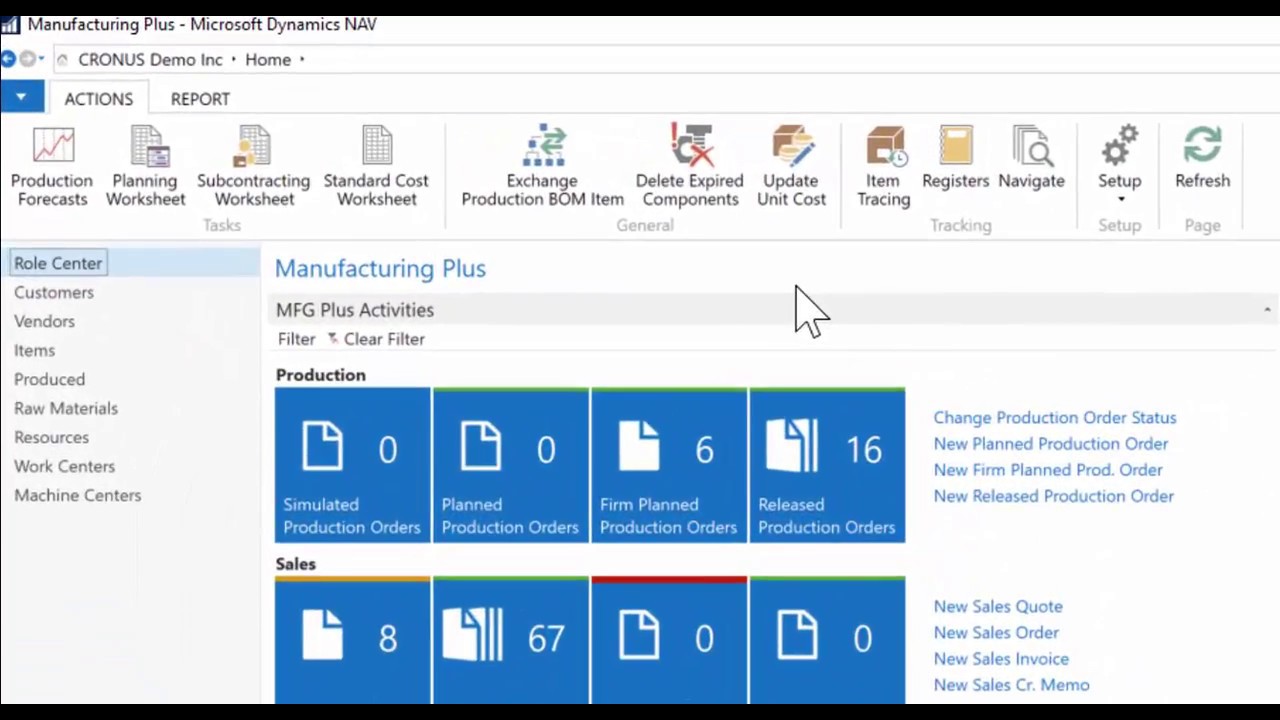Image resolution: width=1280 pixels, height=720 pixels.
Task: Click Clear Filter in Activities
Action: tap(376, 339)
